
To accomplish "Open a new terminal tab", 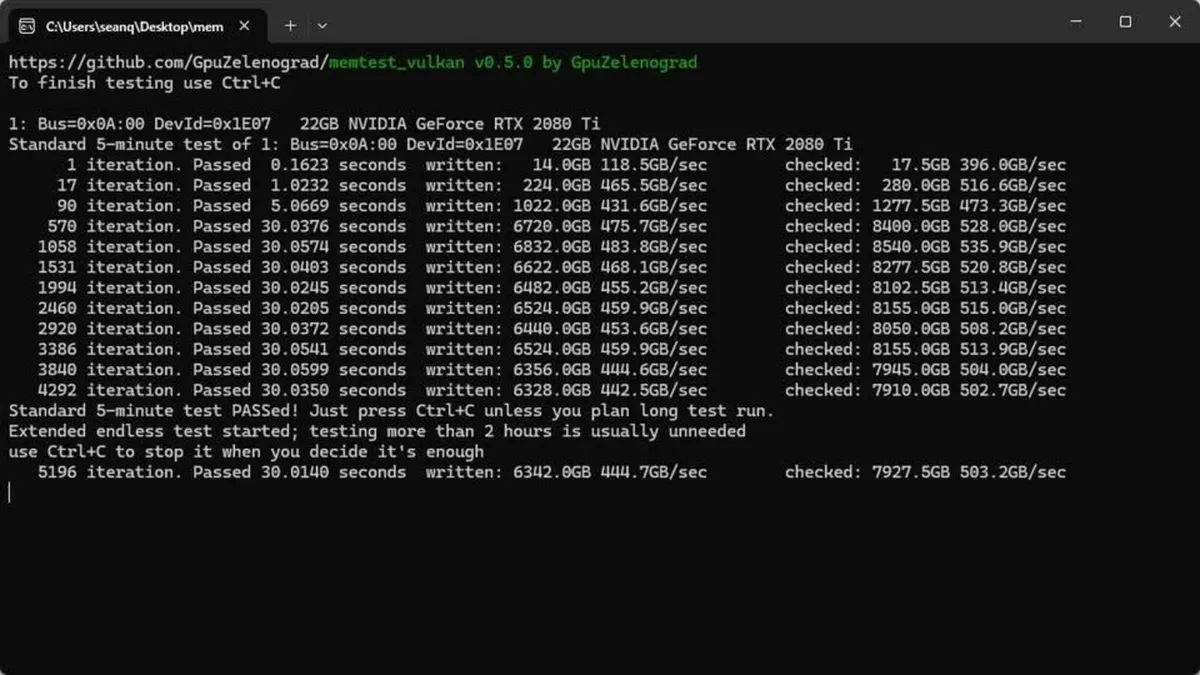I will click(290, 25).
